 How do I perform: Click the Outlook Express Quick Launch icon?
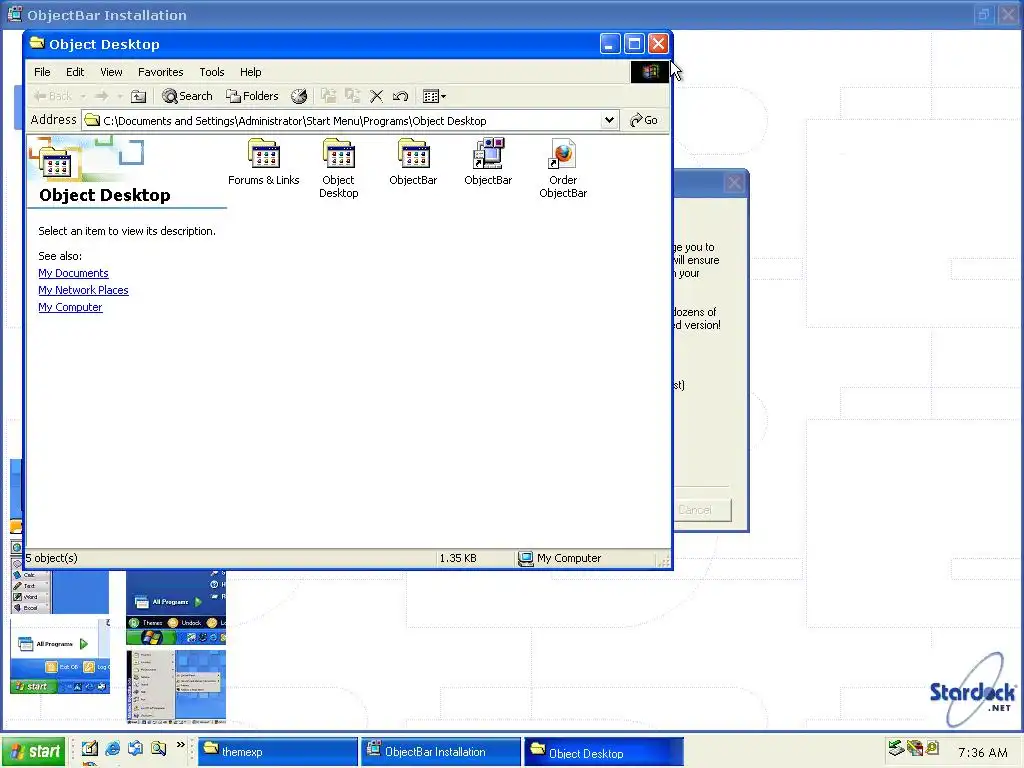pyautogui.click(x=135, y=748)
